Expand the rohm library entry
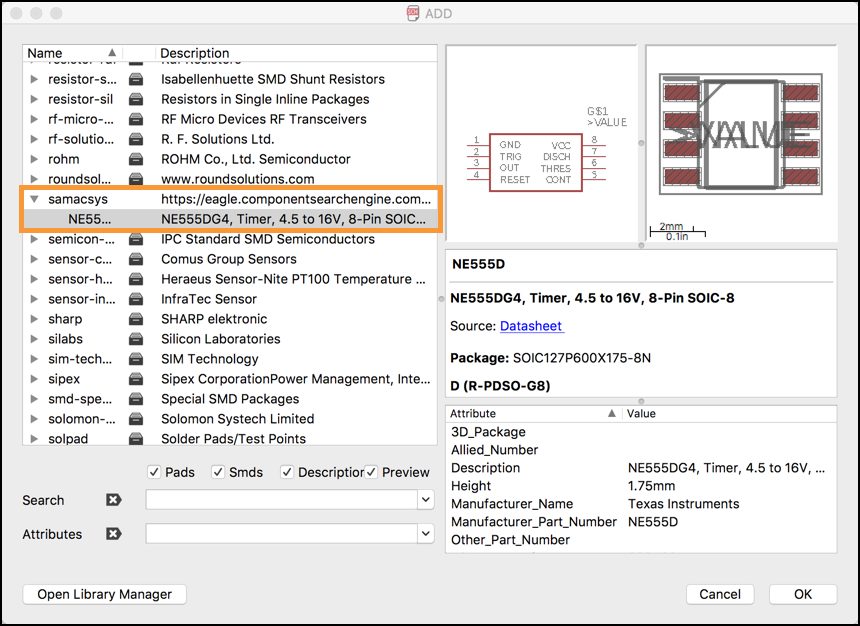This screenshot has width=860, height=626. pos(34,159)
